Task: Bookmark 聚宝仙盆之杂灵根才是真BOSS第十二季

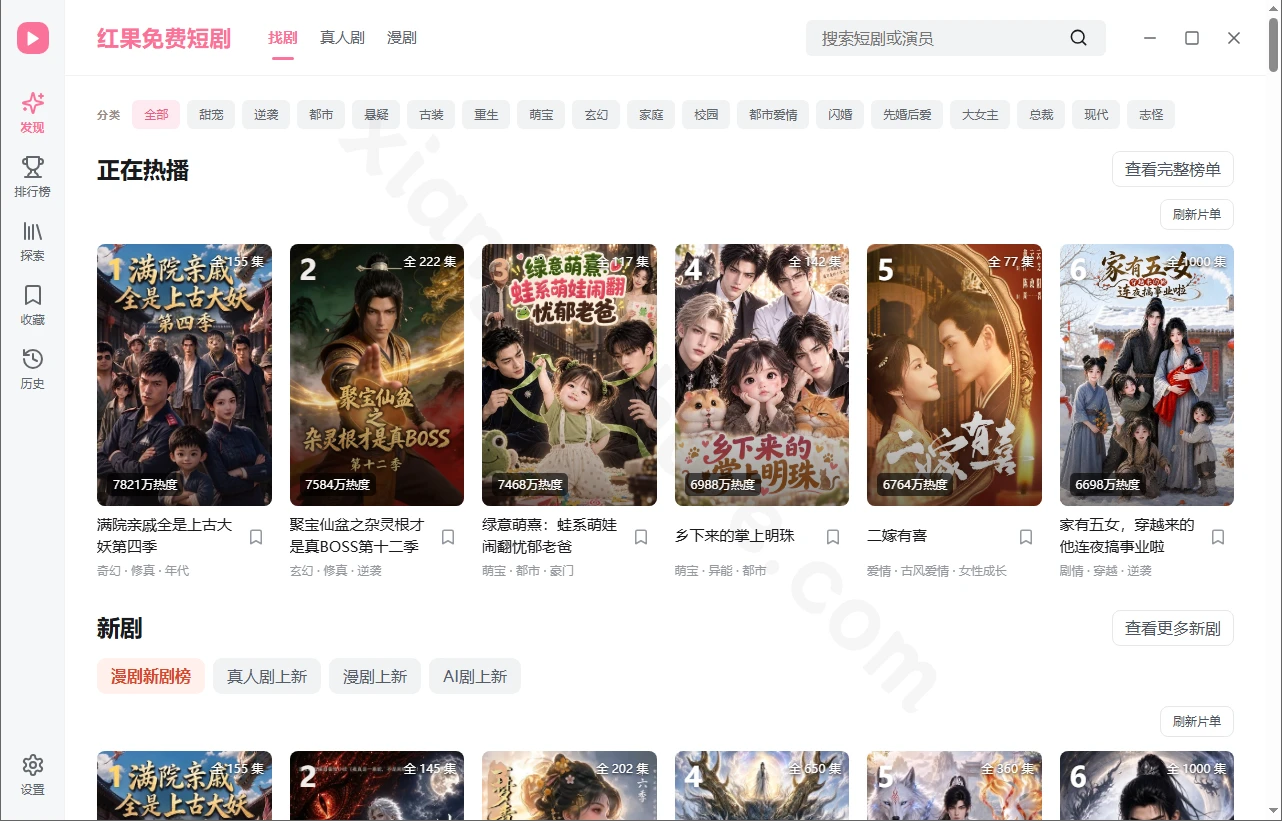Action: [x=448, y=537]
